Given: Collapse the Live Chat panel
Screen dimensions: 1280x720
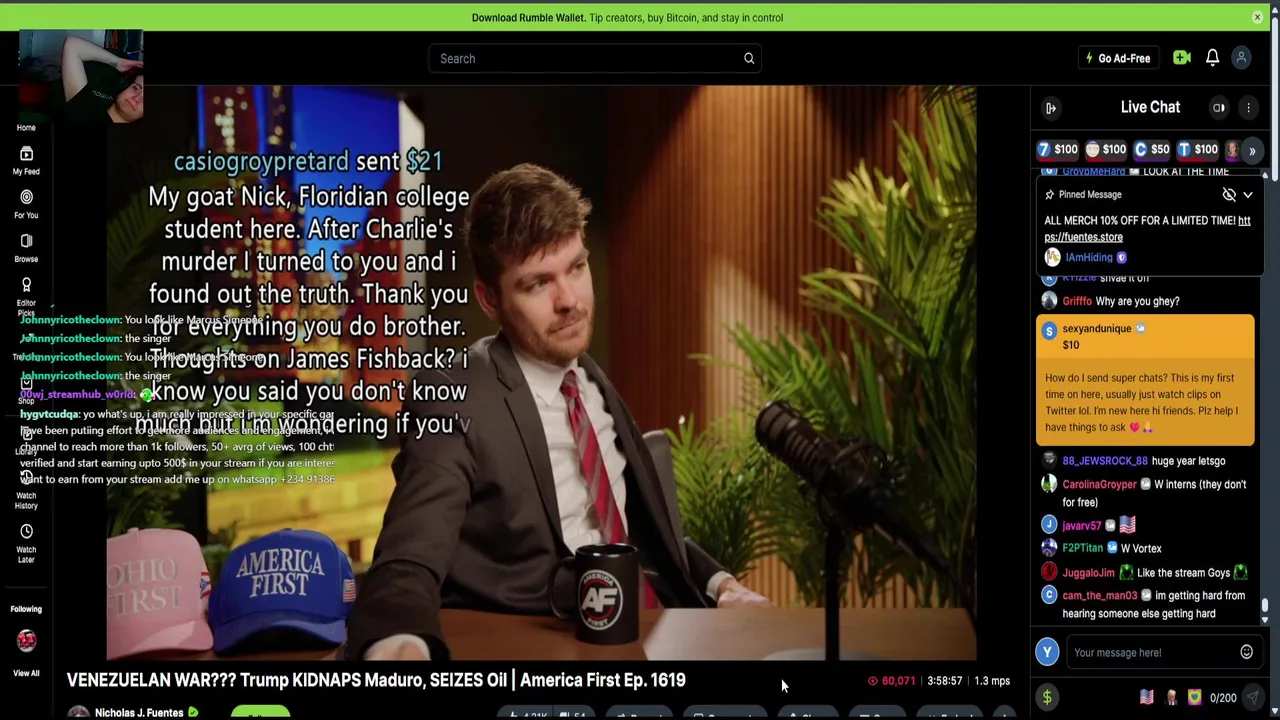Looking at the screenshot, I should (1051, 108).
